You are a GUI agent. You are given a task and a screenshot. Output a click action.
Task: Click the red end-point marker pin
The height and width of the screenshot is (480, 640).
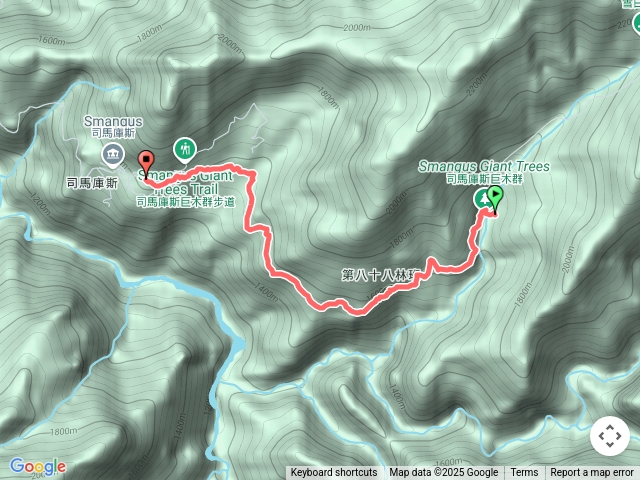point(146,163)
